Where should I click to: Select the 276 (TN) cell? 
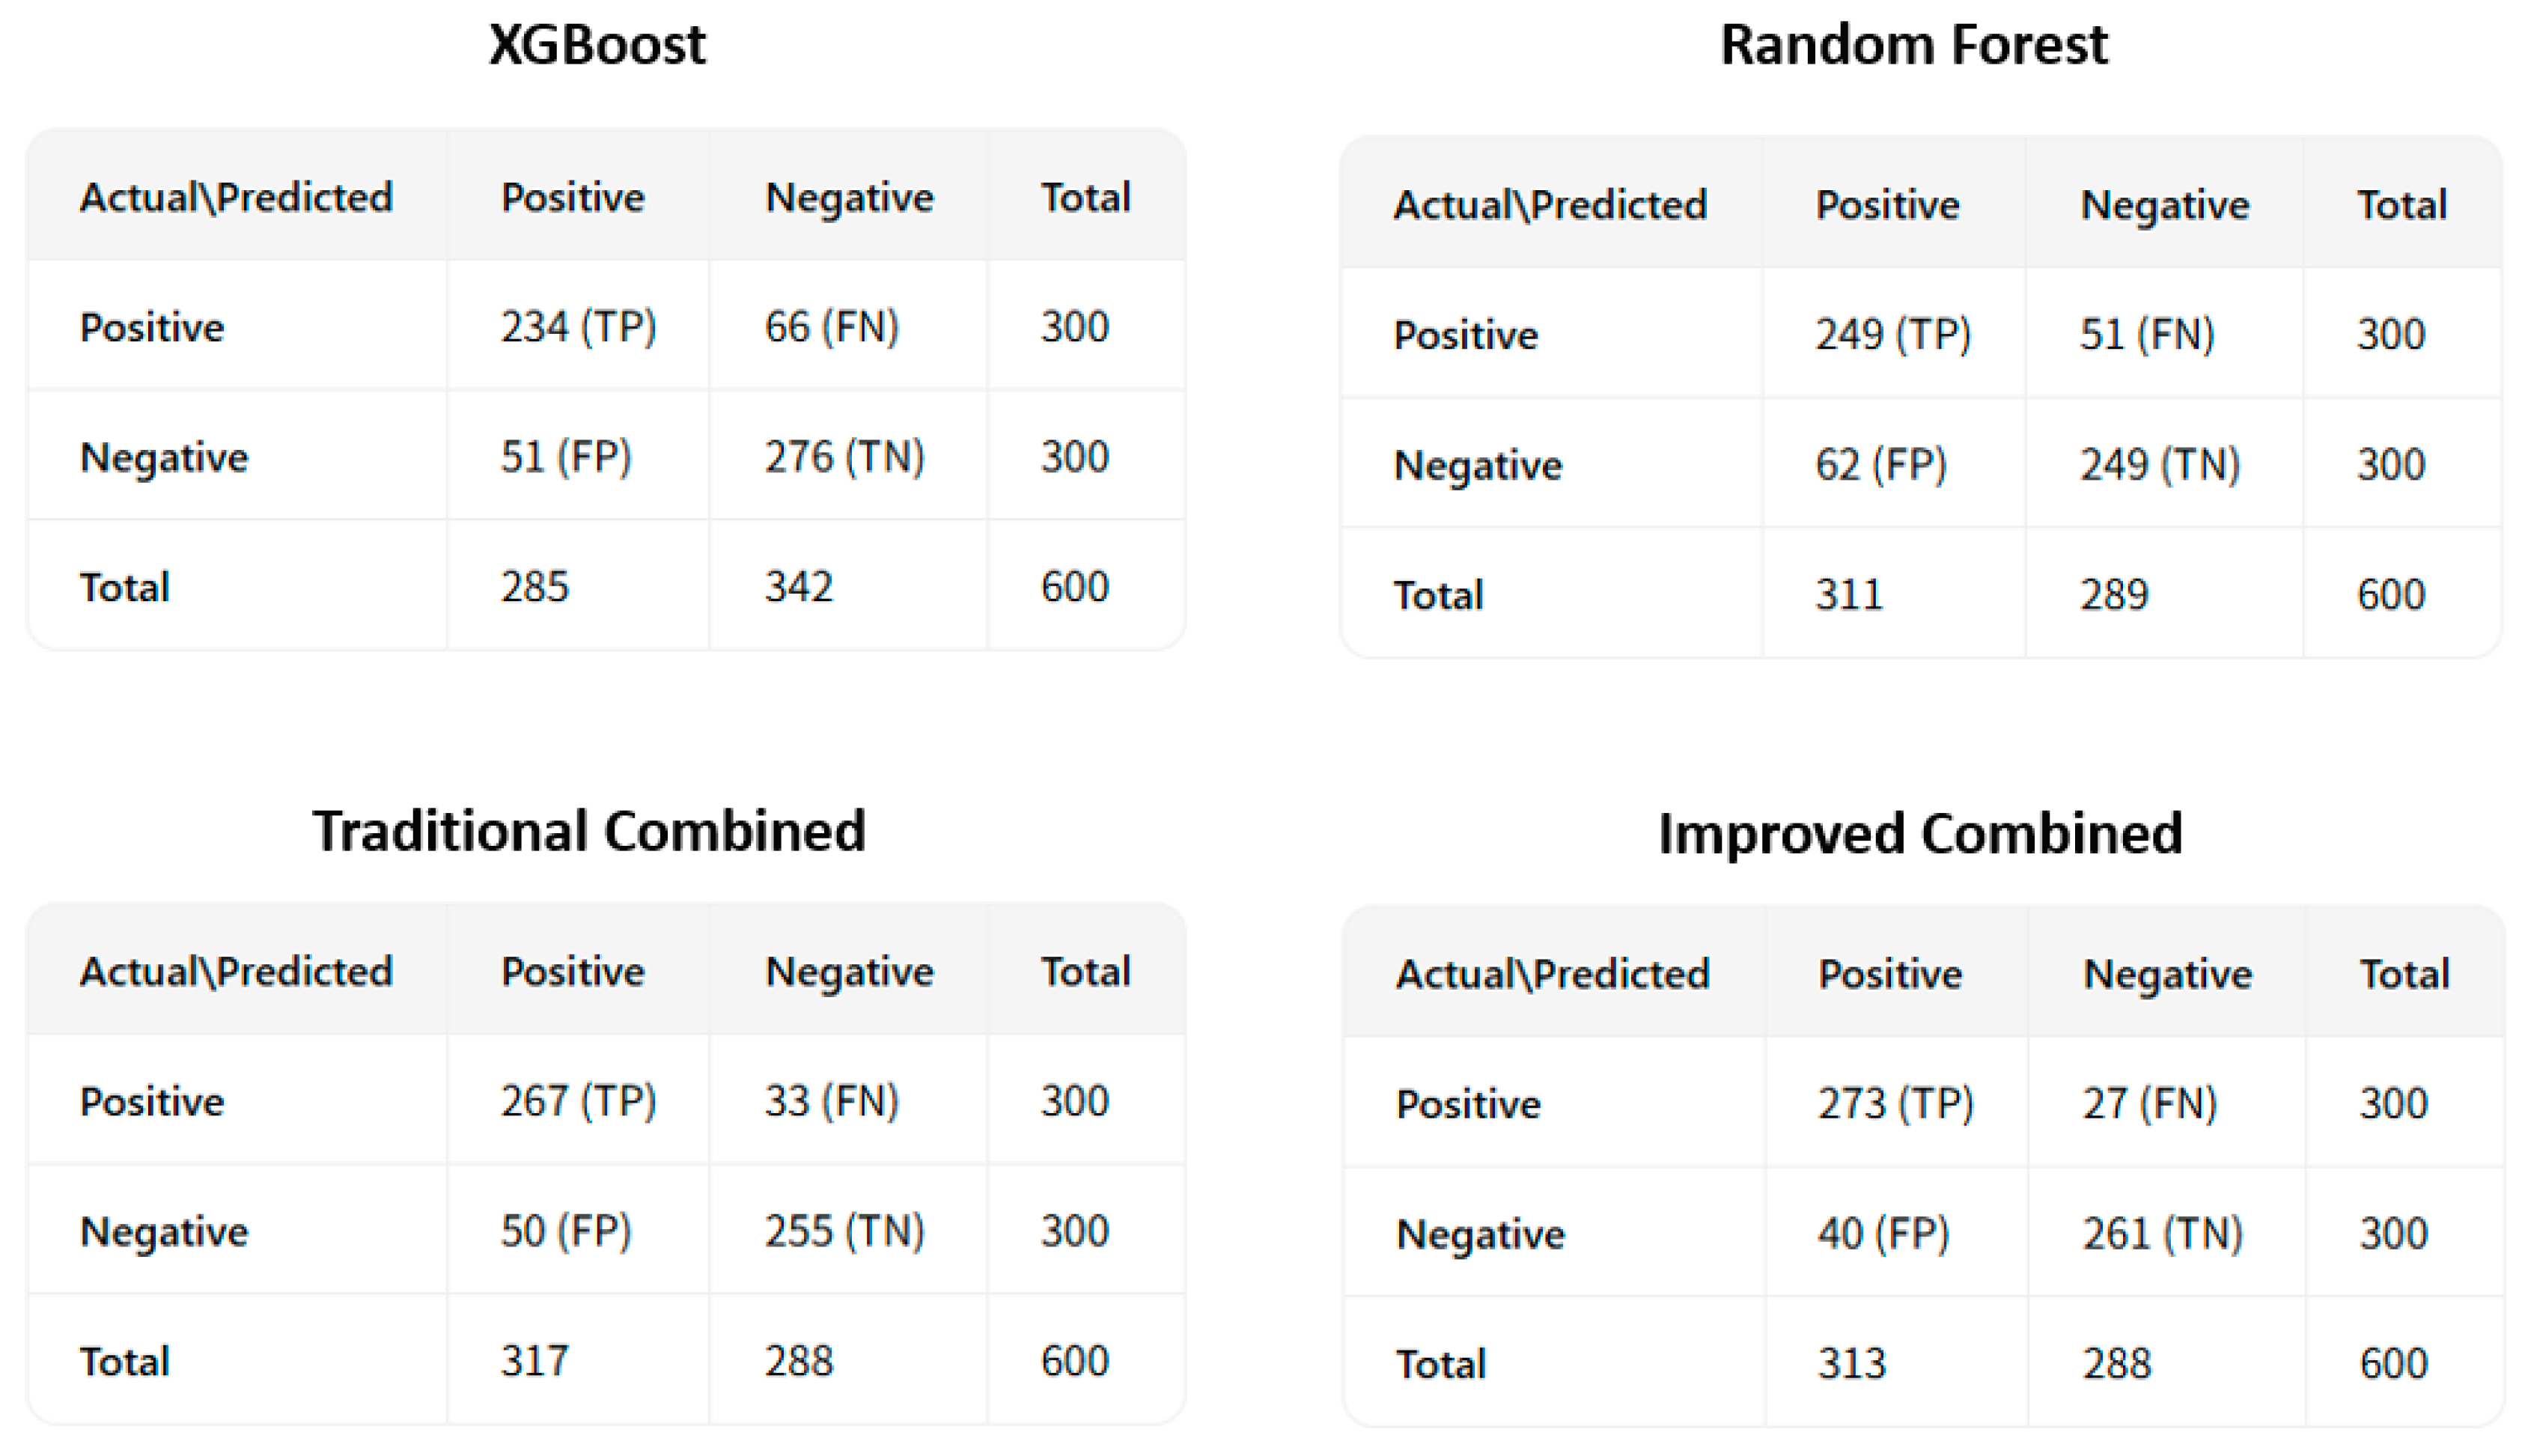tap(845, 457)
